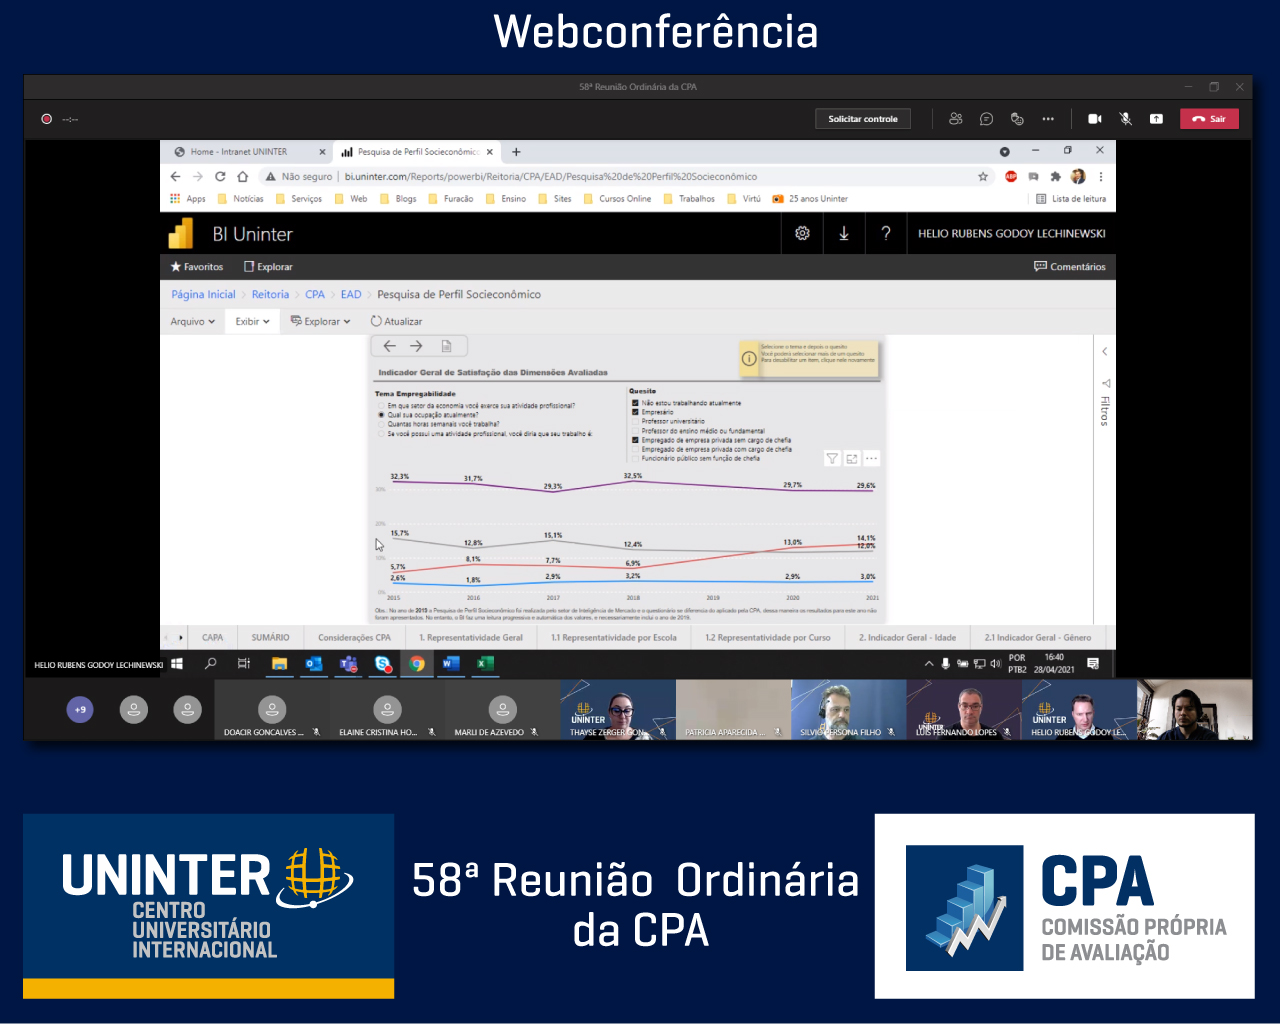
Task: Open the meeting chat icon
Action: click(x=986, y=119)
